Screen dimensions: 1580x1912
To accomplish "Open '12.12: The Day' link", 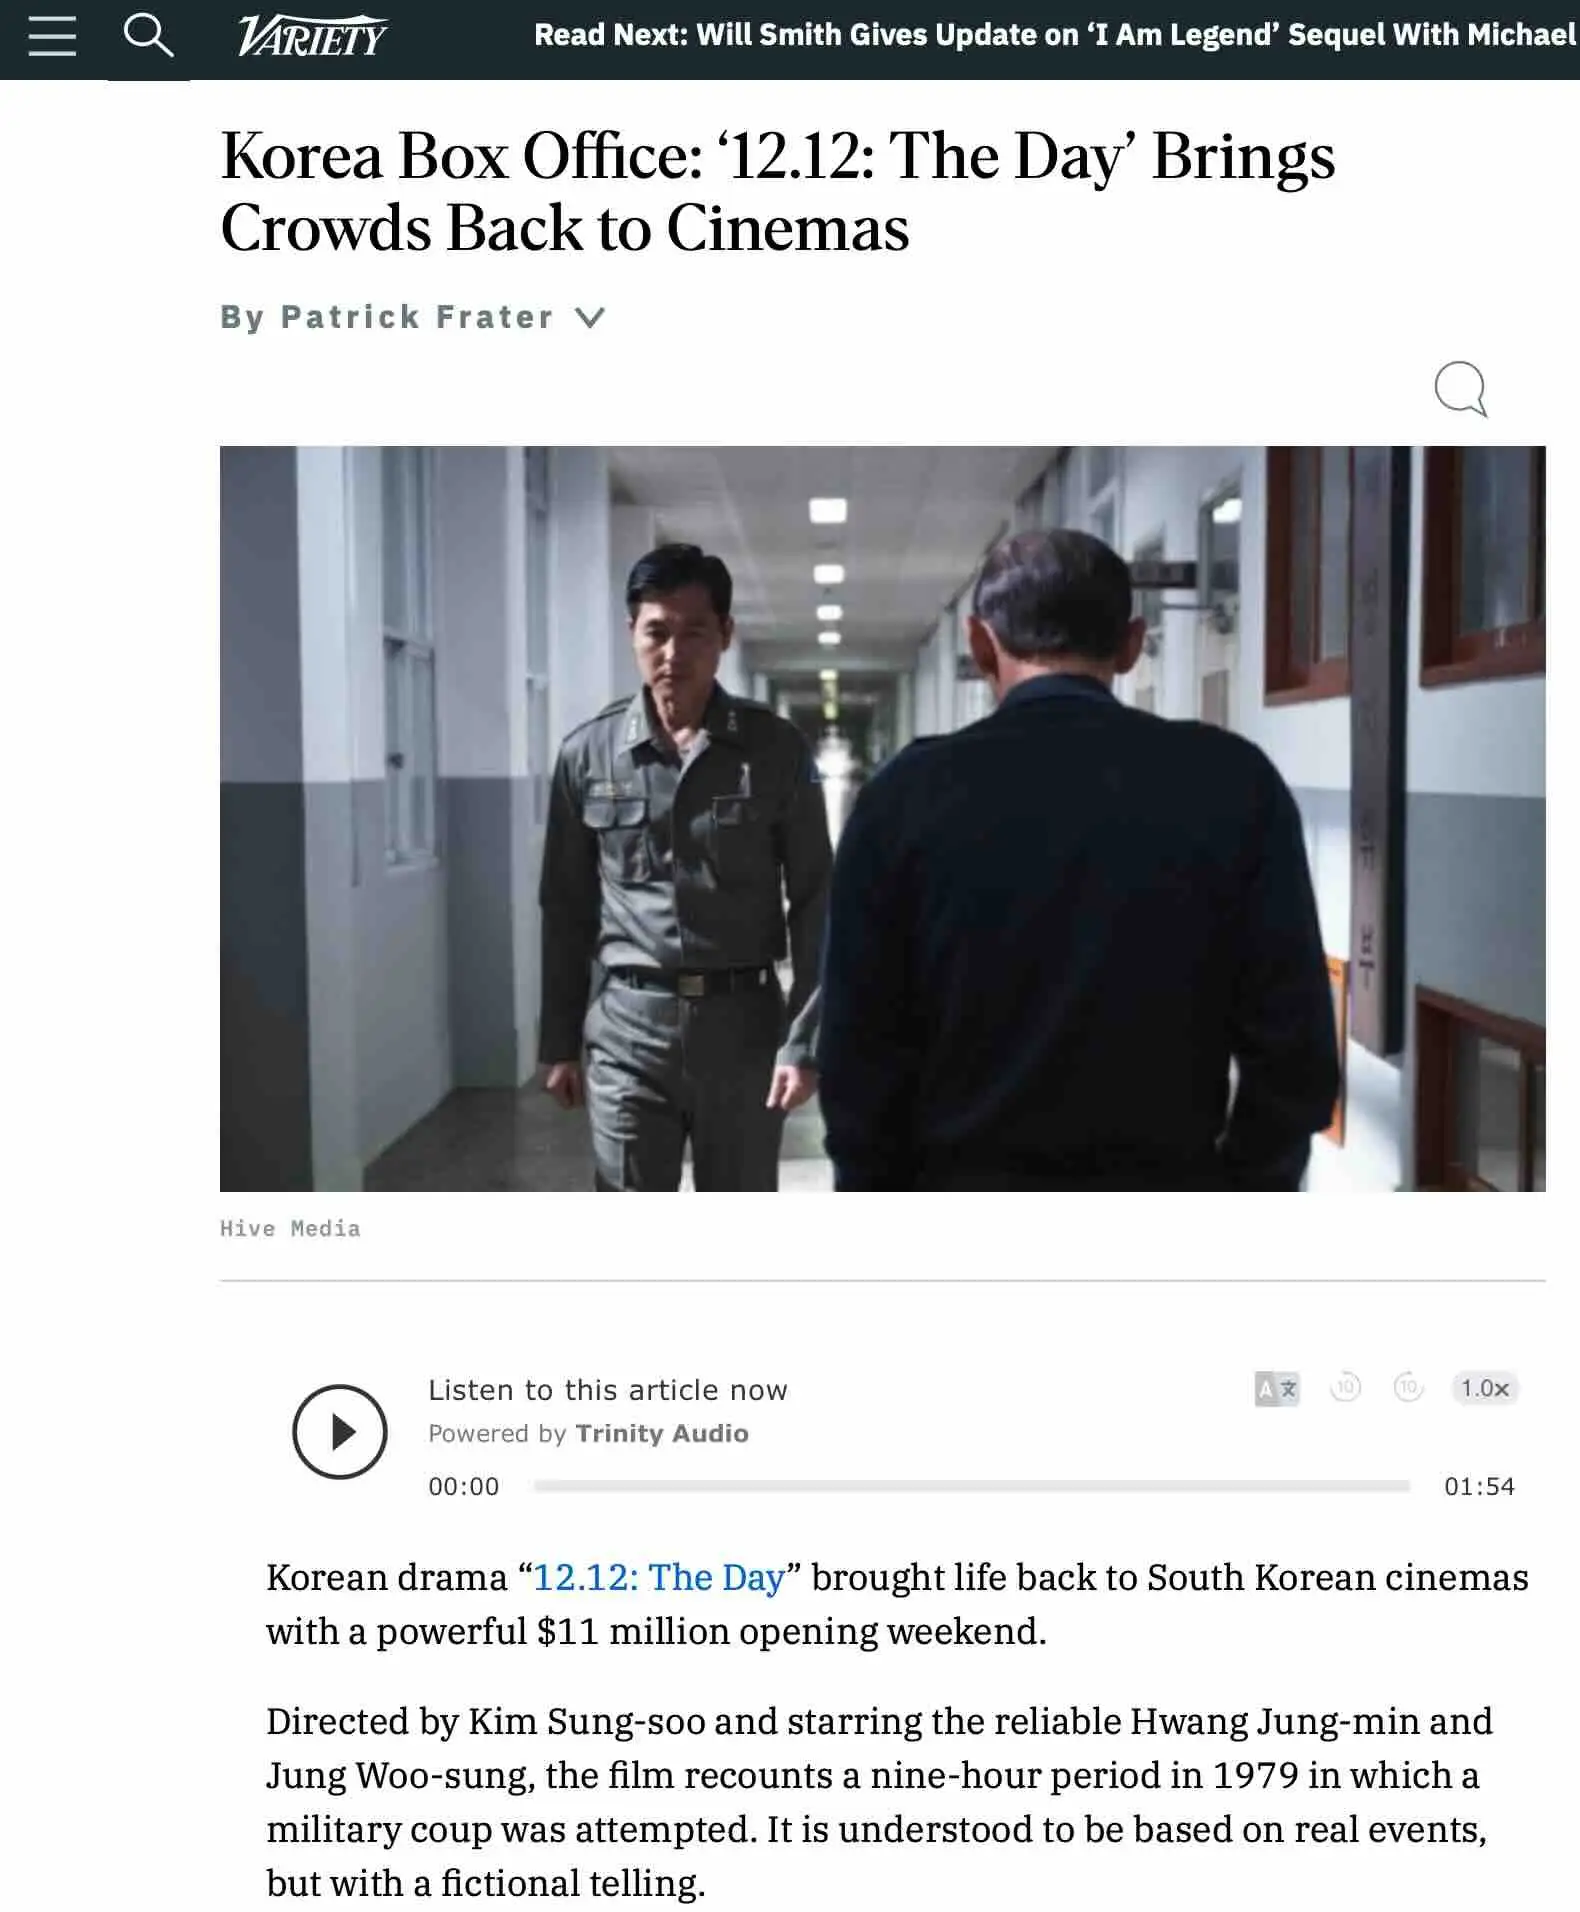I will click(659, 1577).
